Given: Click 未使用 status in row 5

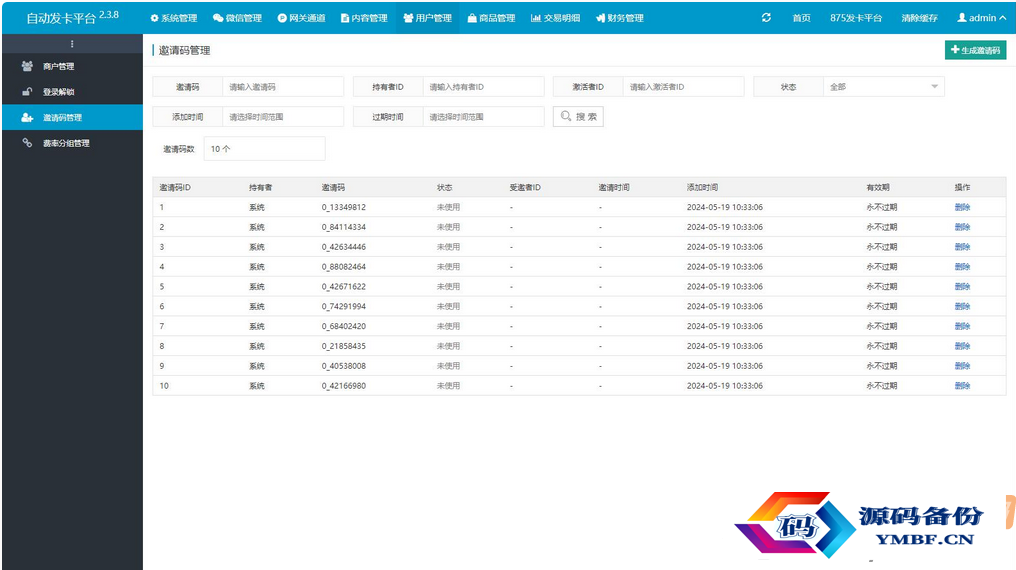Looking at the screenshot, I should point(448,286).
